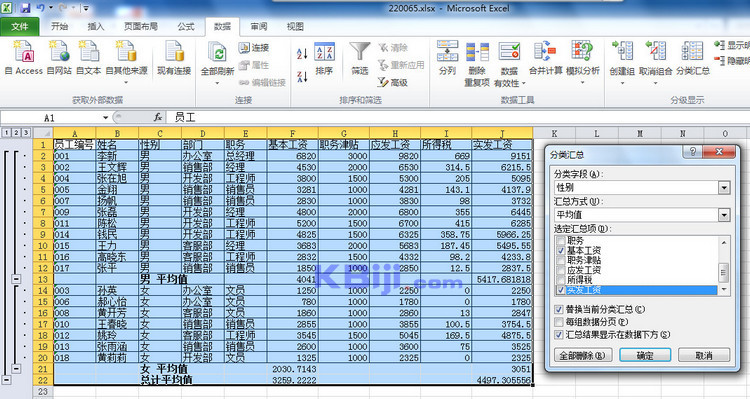Screen dimensions: 750x399
Task: Click the Save icon in quick access toolbar
Action: pos(25,8)
